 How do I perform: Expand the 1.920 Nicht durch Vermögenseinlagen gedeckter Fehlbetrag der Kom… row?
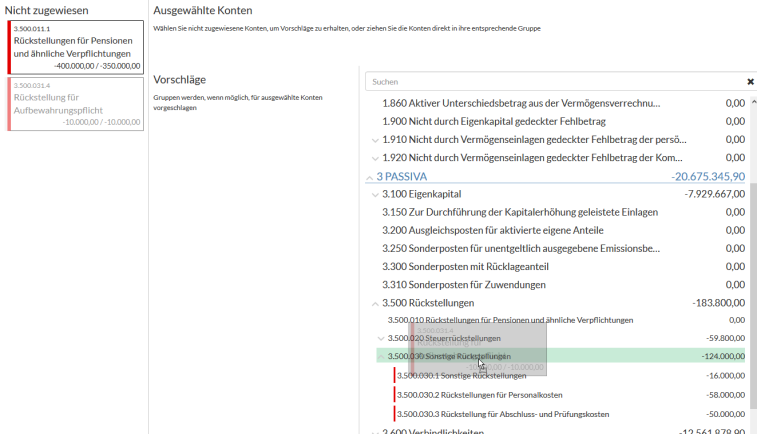tap(375, 158)
